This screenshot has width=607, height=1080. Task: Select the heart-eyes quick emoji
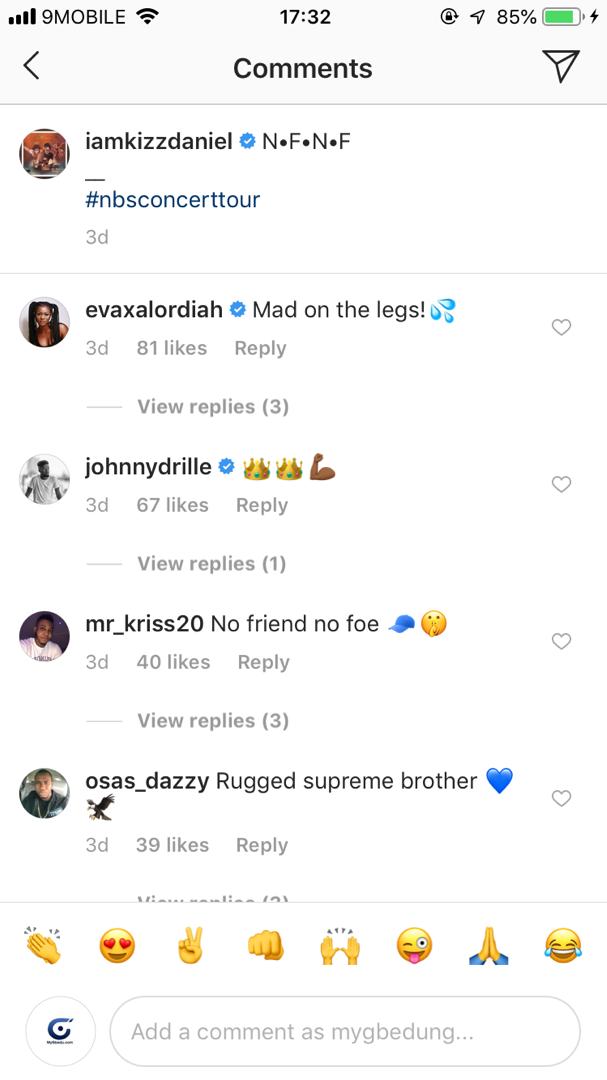pyautogui.click(x=116, y=944)
